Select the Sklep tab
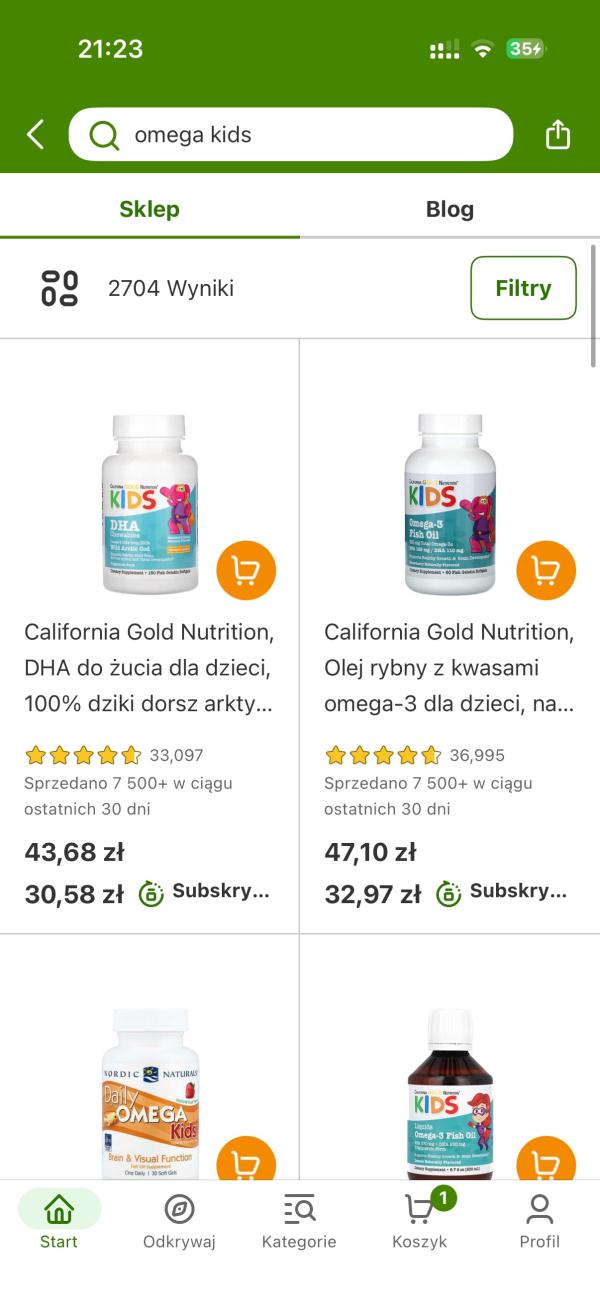Screen dimensions: 600x1303 pos(149,209)
